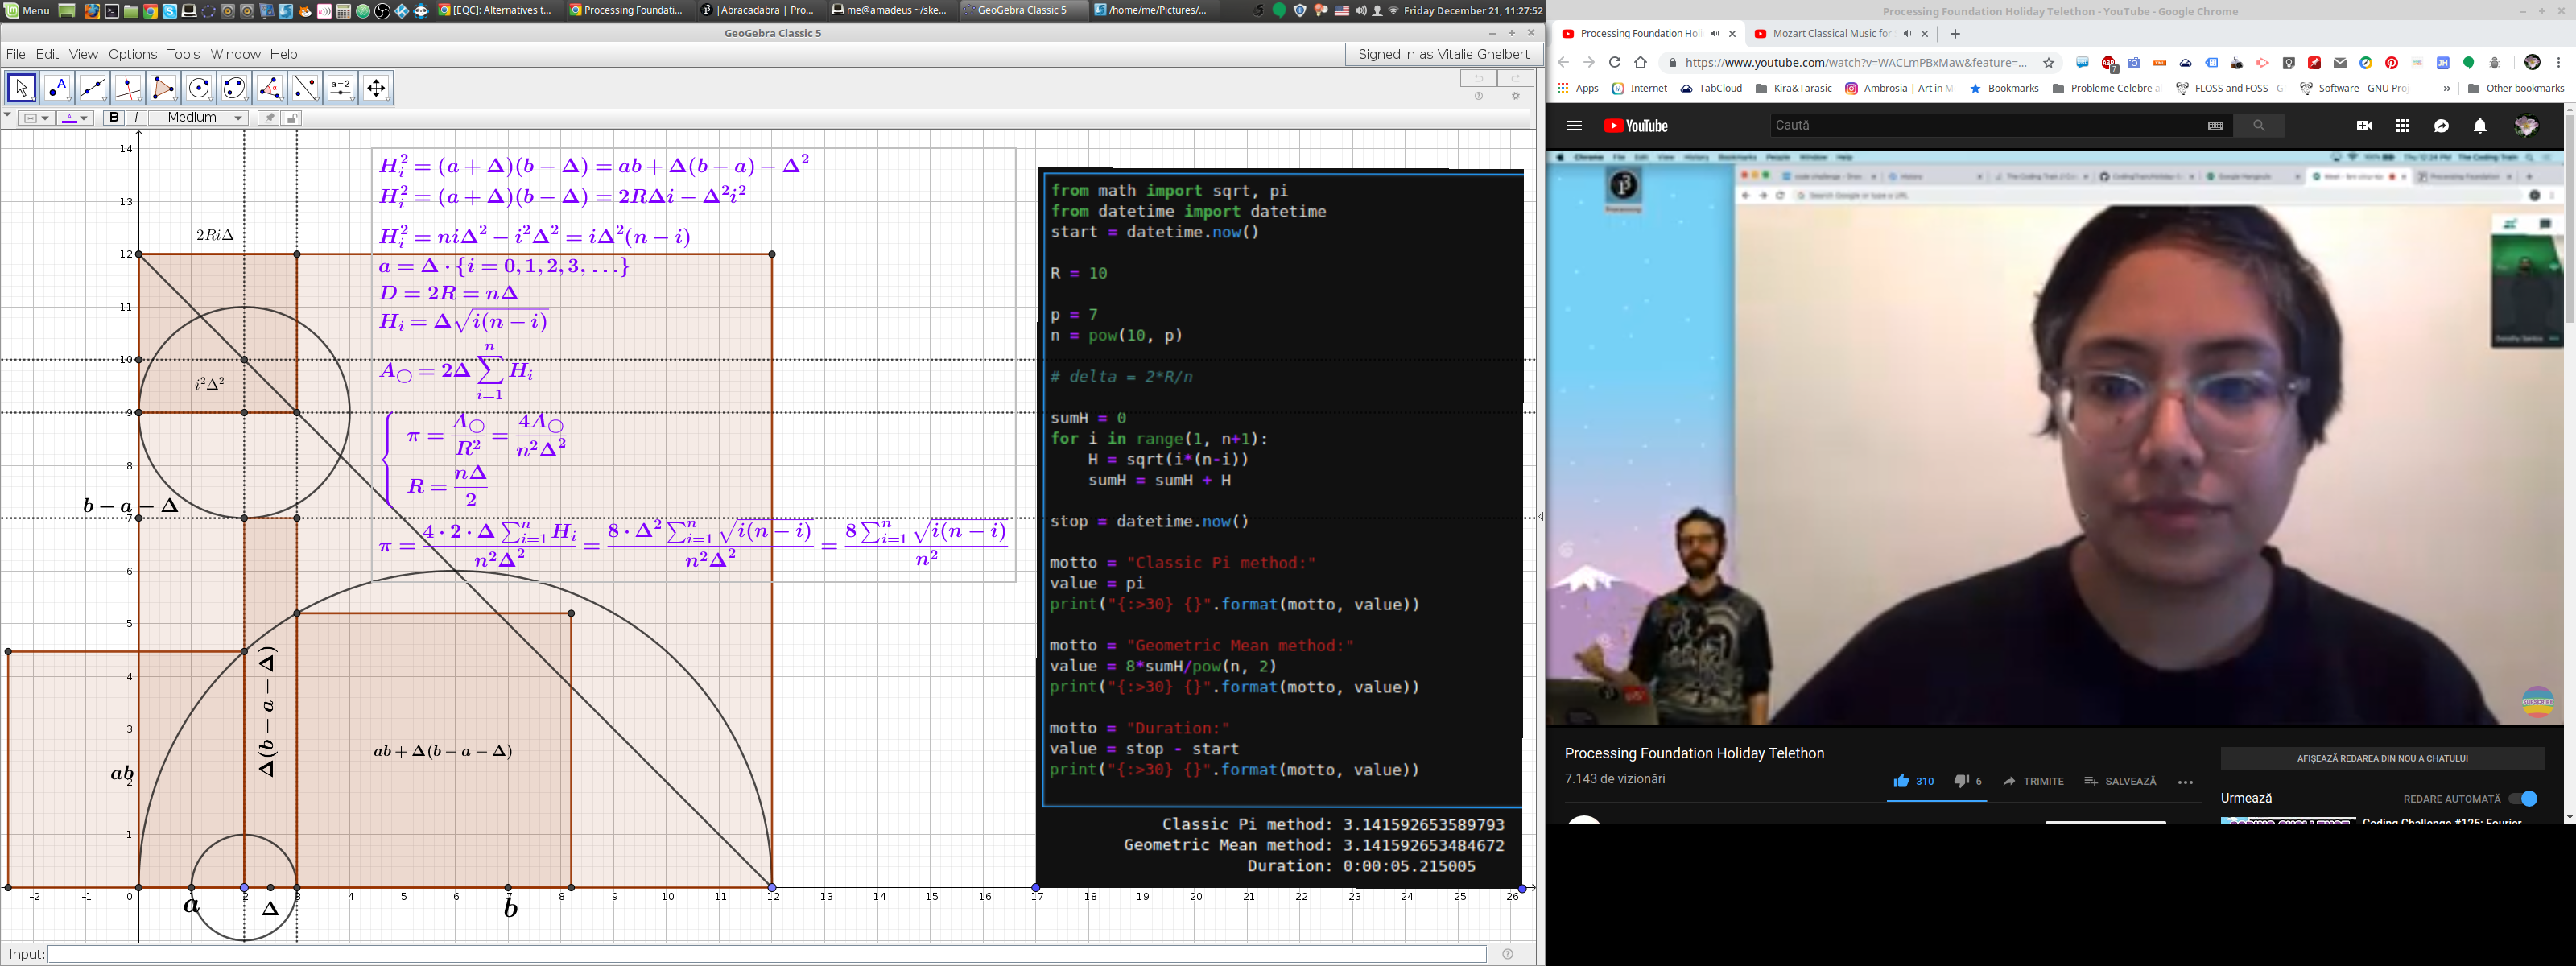The height and width of the screenshot is (966, 2576).
Task: Go to Chrome home page
Action: tap(1641, 63)
